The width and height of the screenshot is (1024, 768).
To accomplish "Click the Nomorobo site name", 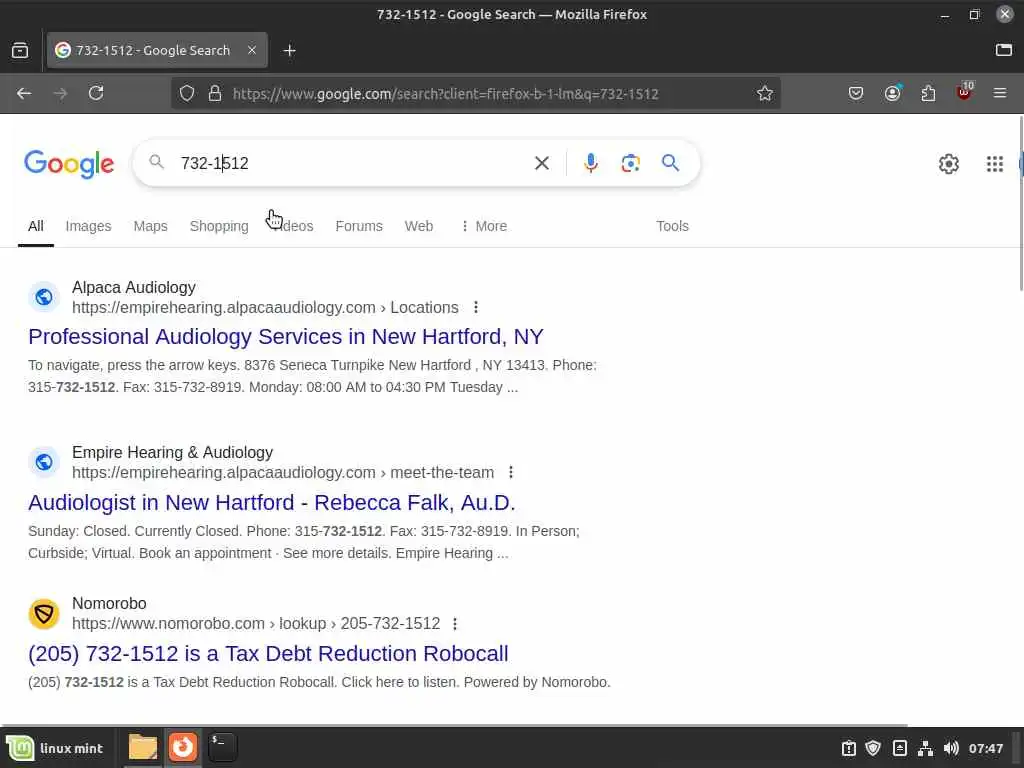I will [109, 603].
